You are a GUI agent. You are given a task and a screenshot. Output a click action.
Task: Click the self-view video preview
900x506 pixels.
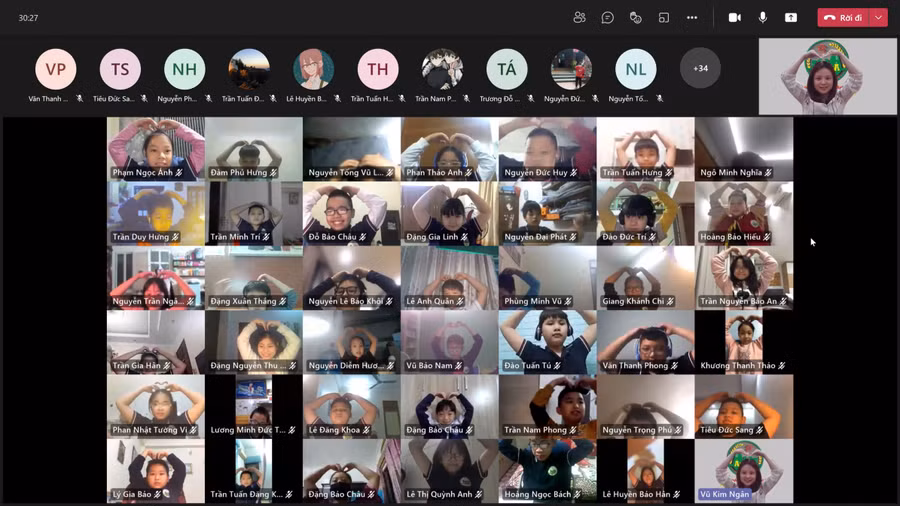pos(827,77)
